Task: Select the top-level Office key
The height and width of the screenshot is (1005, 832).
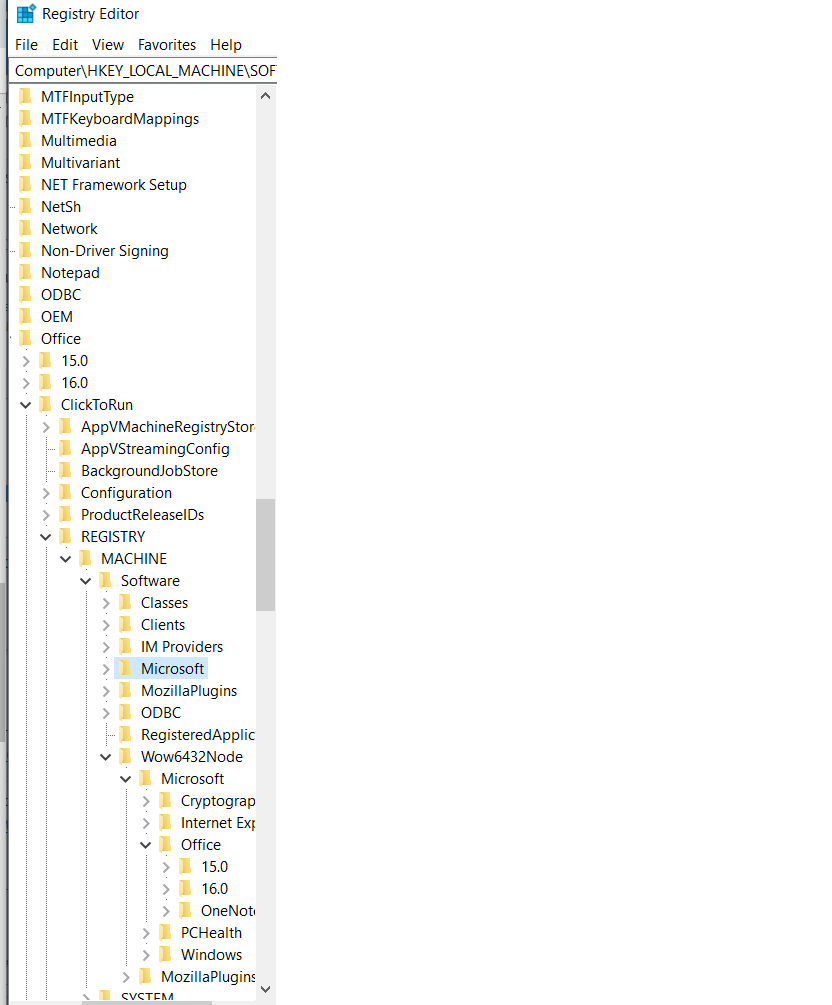Action: [x=61, y=338]
